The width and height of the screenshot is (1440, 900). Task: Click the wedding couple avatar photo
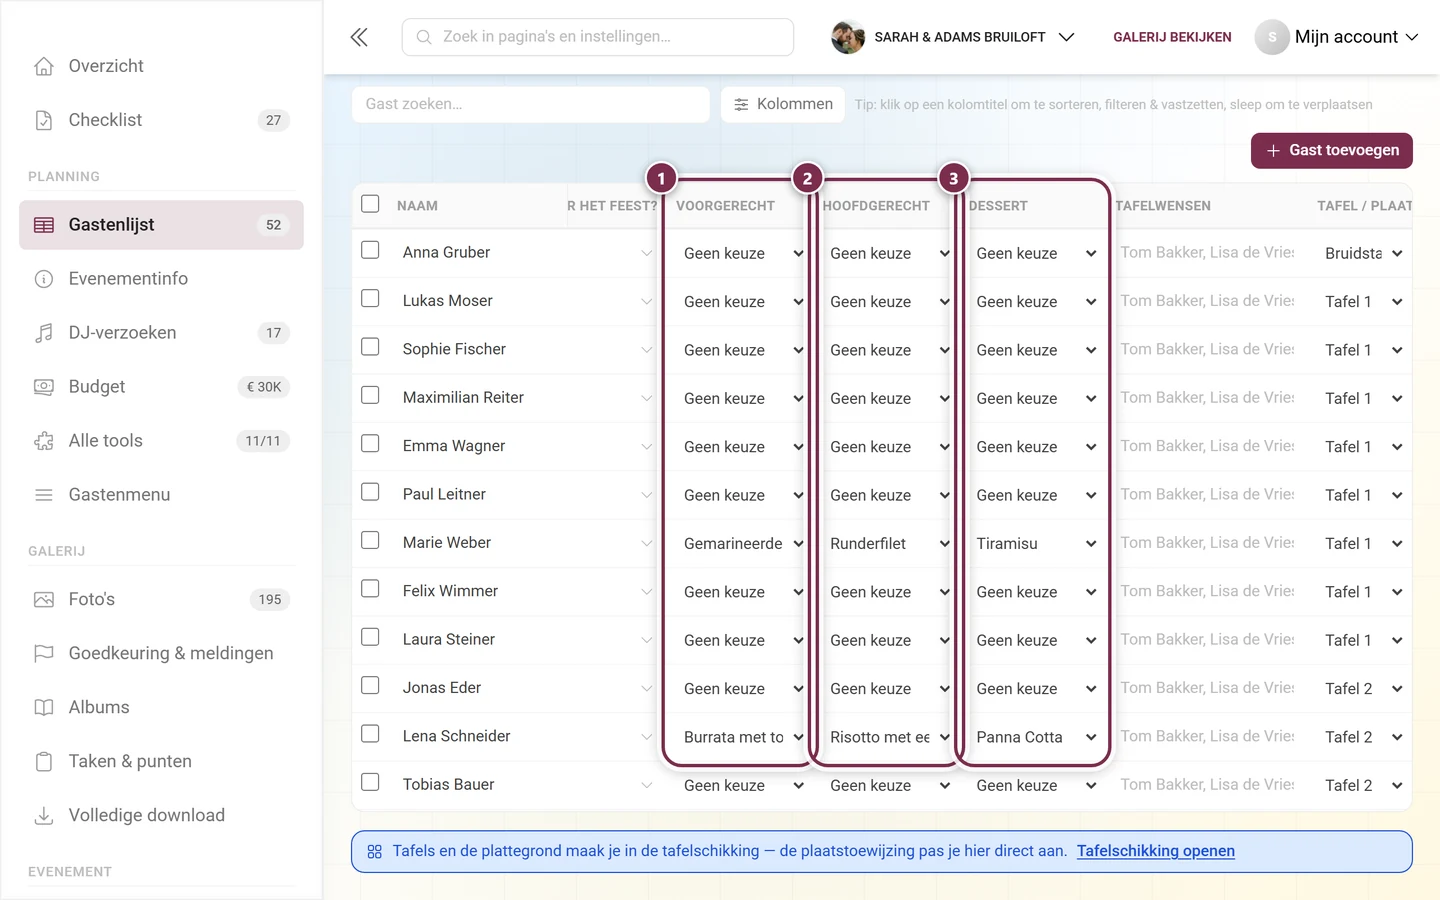[x=848, y=37]
